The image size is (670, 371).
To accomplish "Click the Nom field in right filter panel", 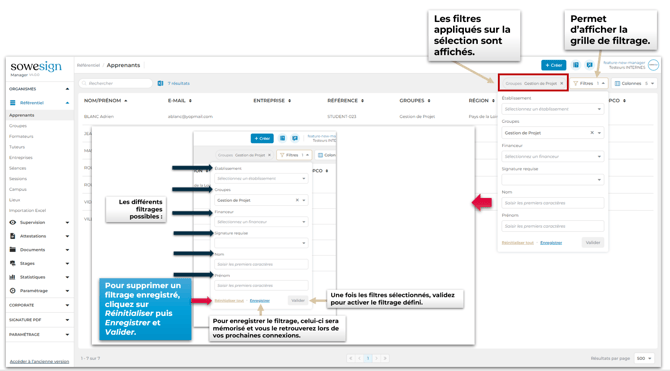I will [552, 203].
